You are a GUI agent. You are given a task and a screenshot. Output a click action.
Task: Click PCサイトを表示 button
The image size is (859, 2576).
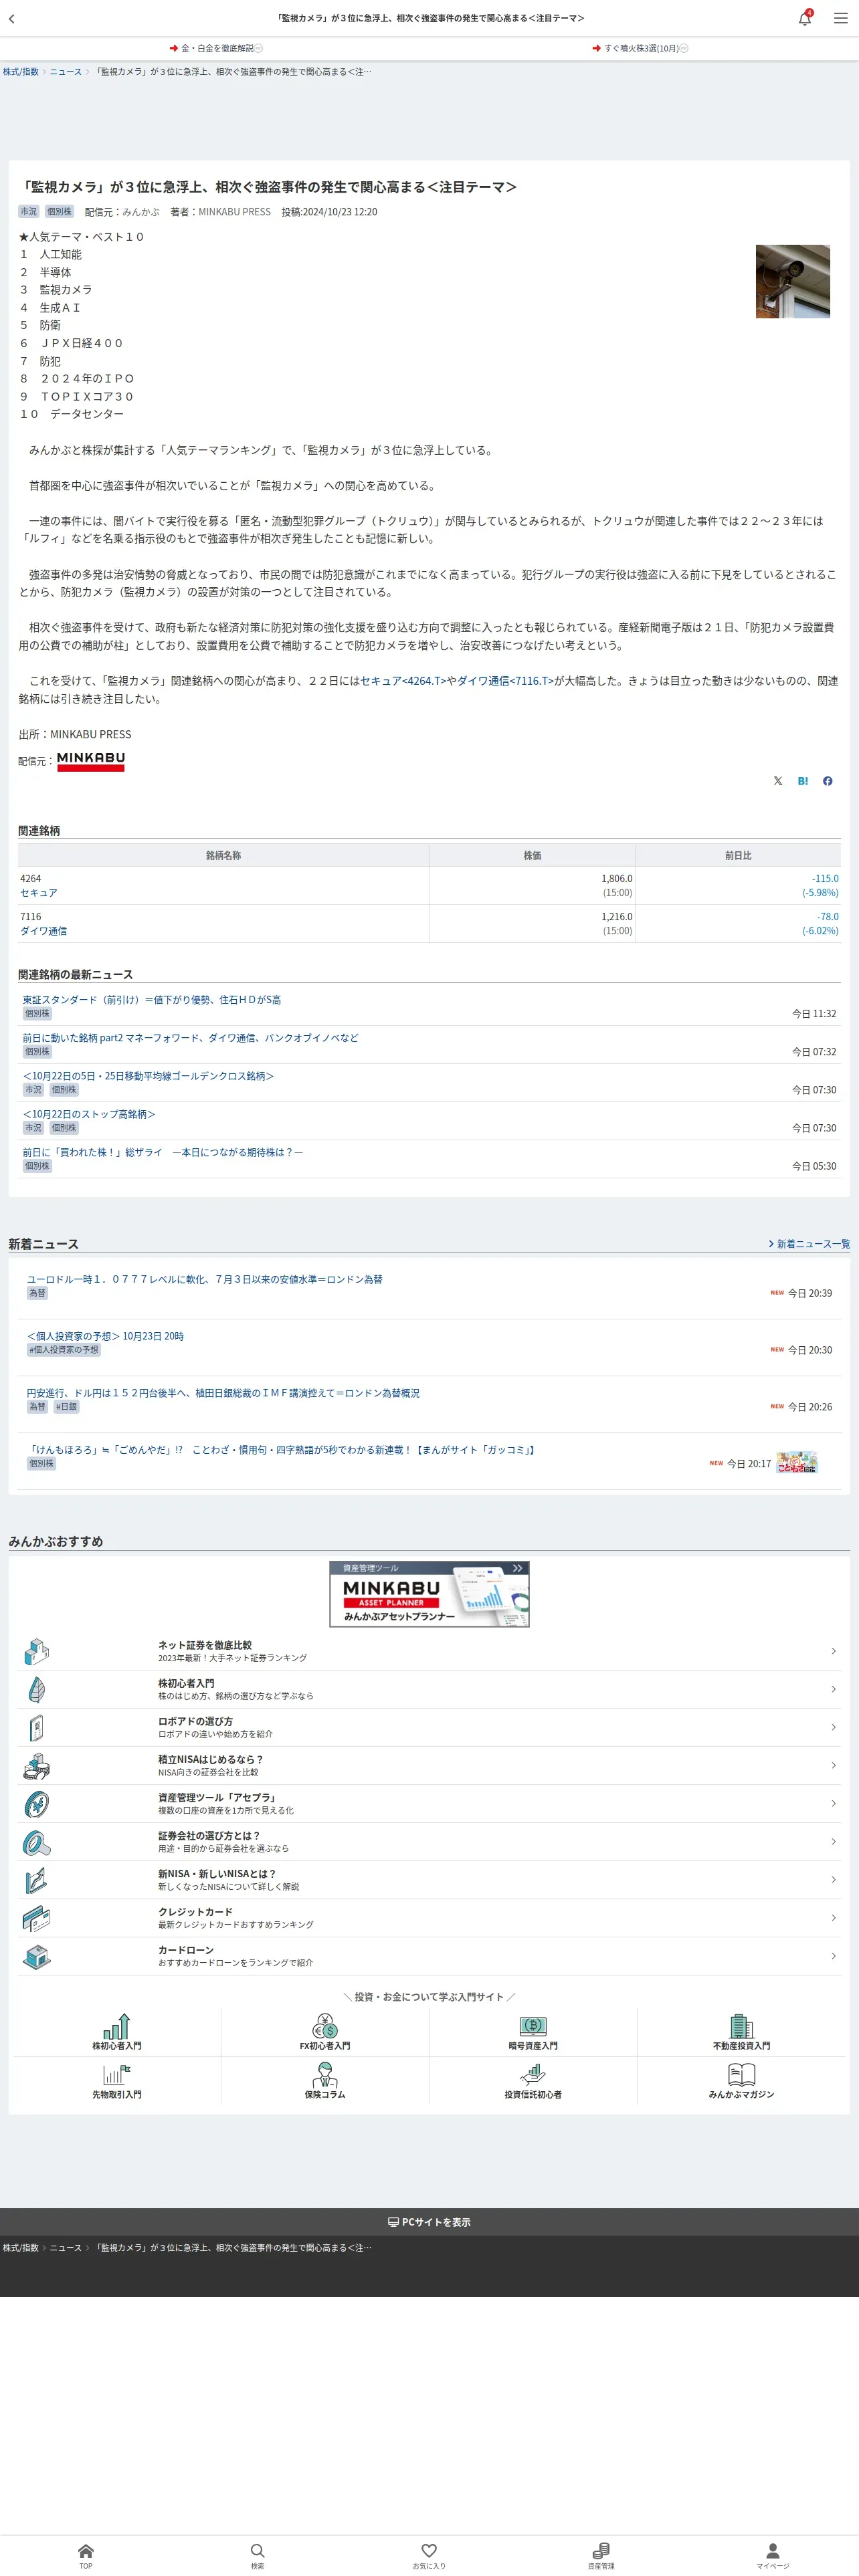[x=429, y=2222]
